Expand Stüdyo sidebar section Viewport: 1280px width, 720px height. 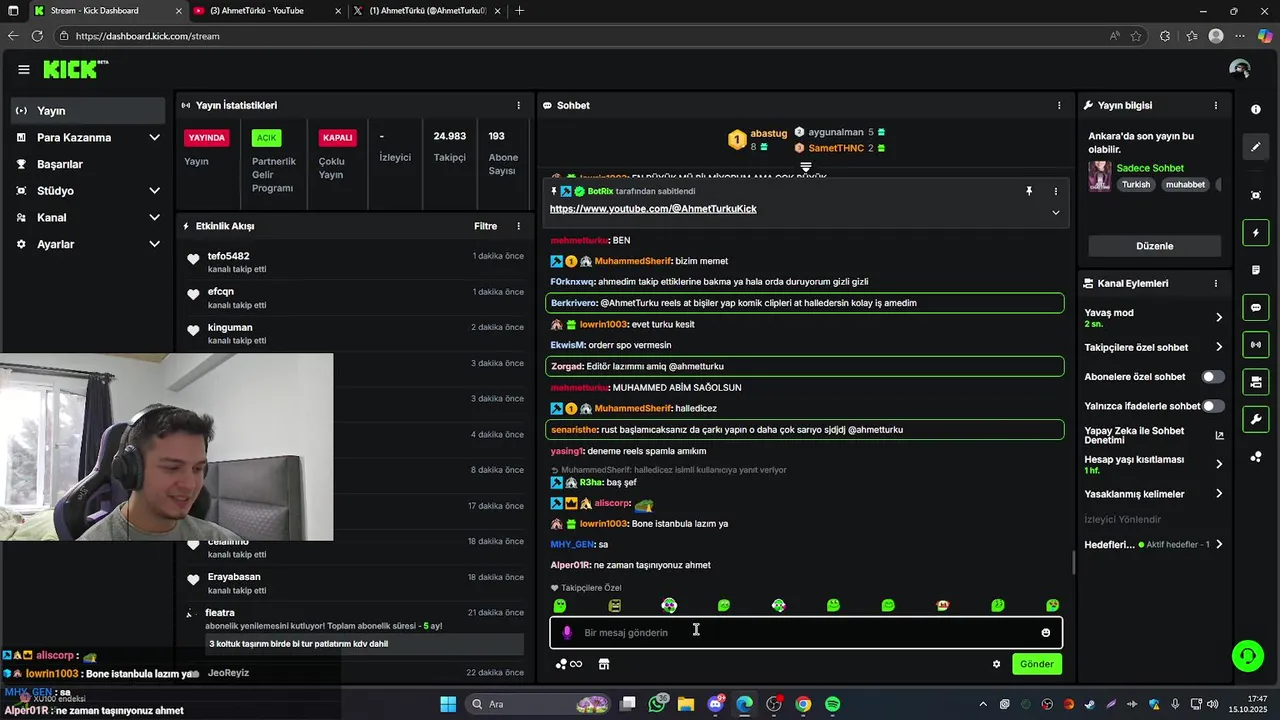click(x=154, y=190)
